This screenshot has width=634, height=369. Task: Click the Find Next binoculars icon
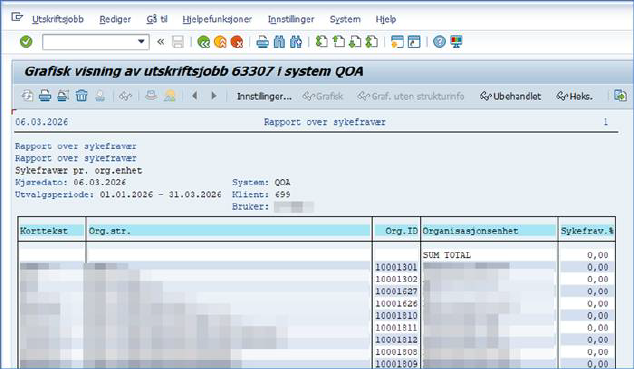pos(296,42)
